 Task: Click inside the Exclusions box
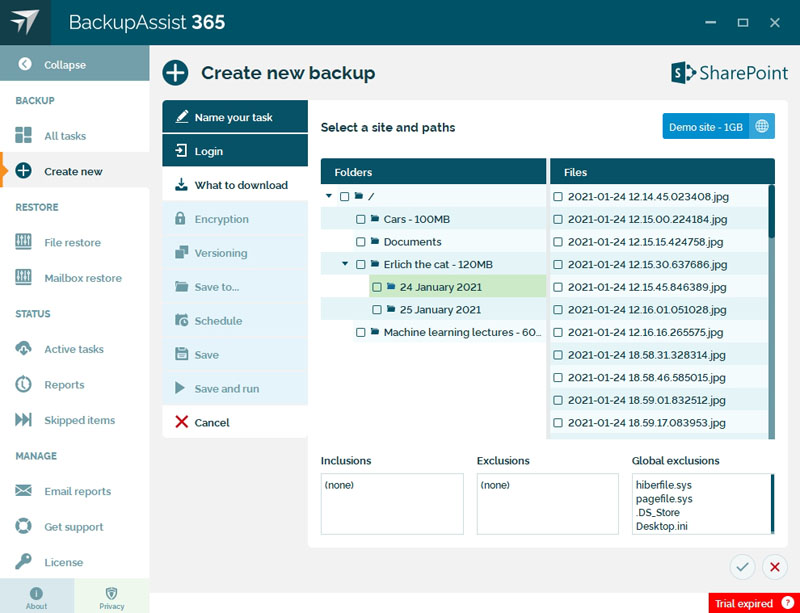coord(547,504)
